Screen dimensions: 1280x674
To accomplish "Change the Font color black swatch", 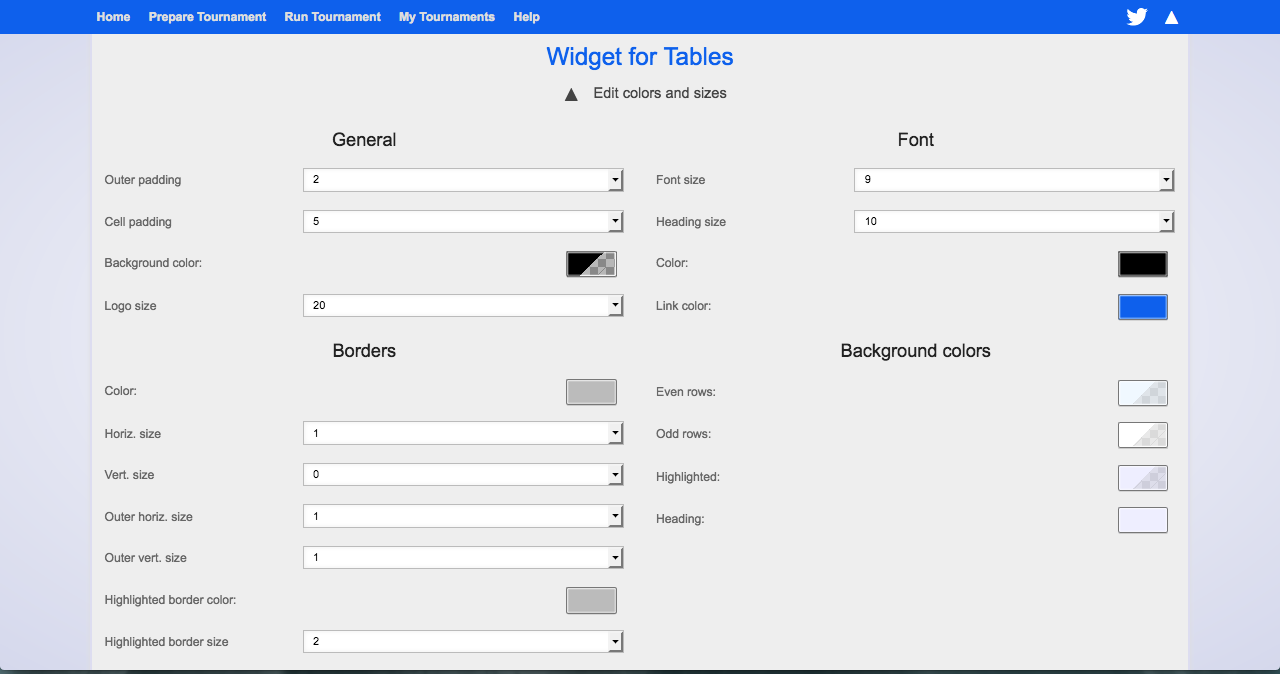I will (x=1142, y=264).
